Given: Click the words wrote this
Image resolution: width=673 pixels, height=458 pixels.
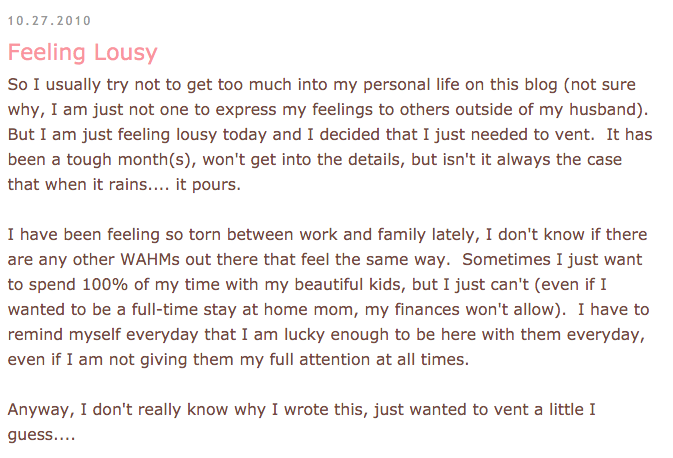Looking at the screenshot, I should pos(323,409).
